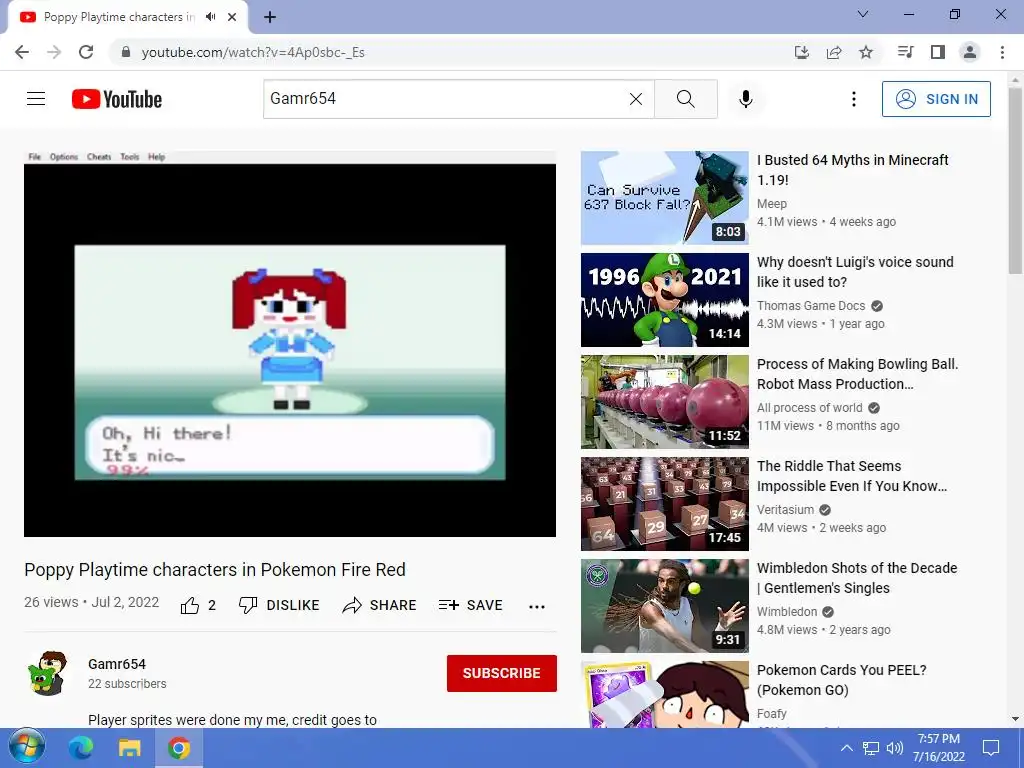Open Pokemon Cards You PEEL video title

coord(841,680)
